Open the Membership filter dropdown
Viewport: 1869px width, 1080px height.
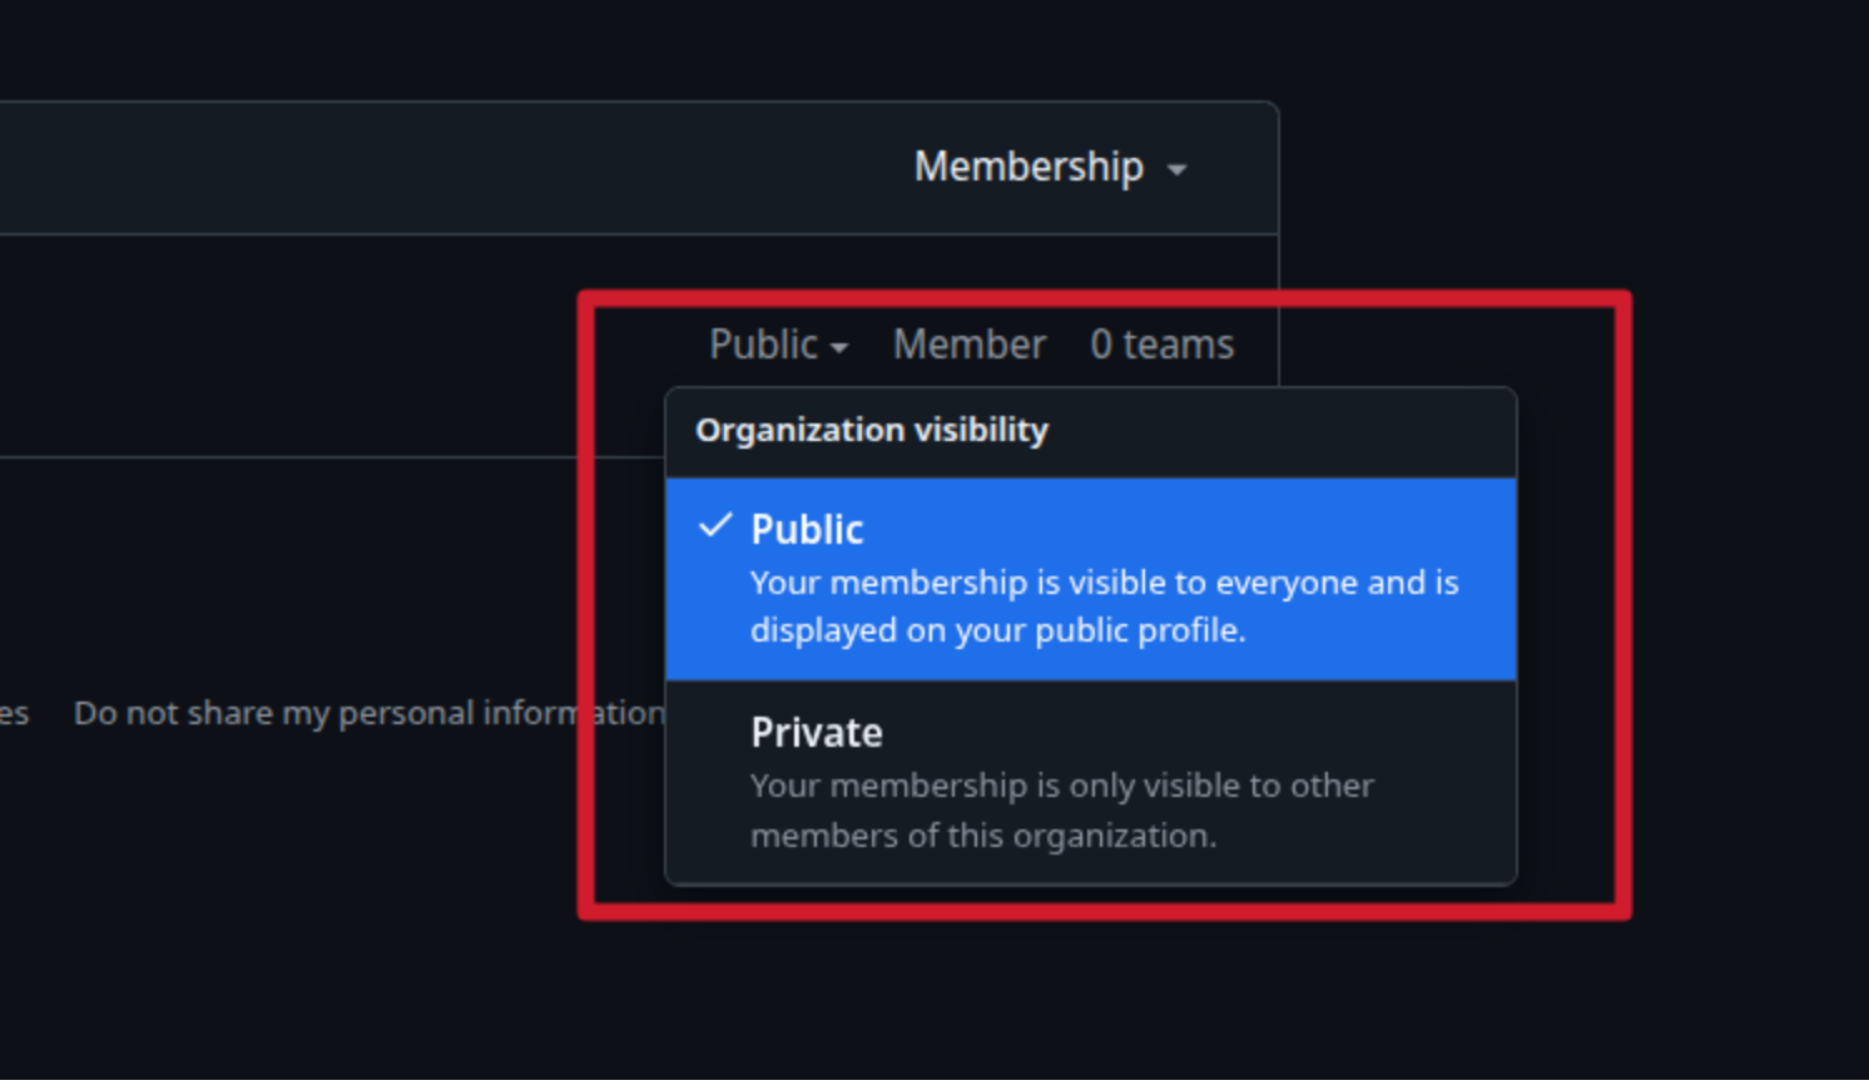point(1049,167)
